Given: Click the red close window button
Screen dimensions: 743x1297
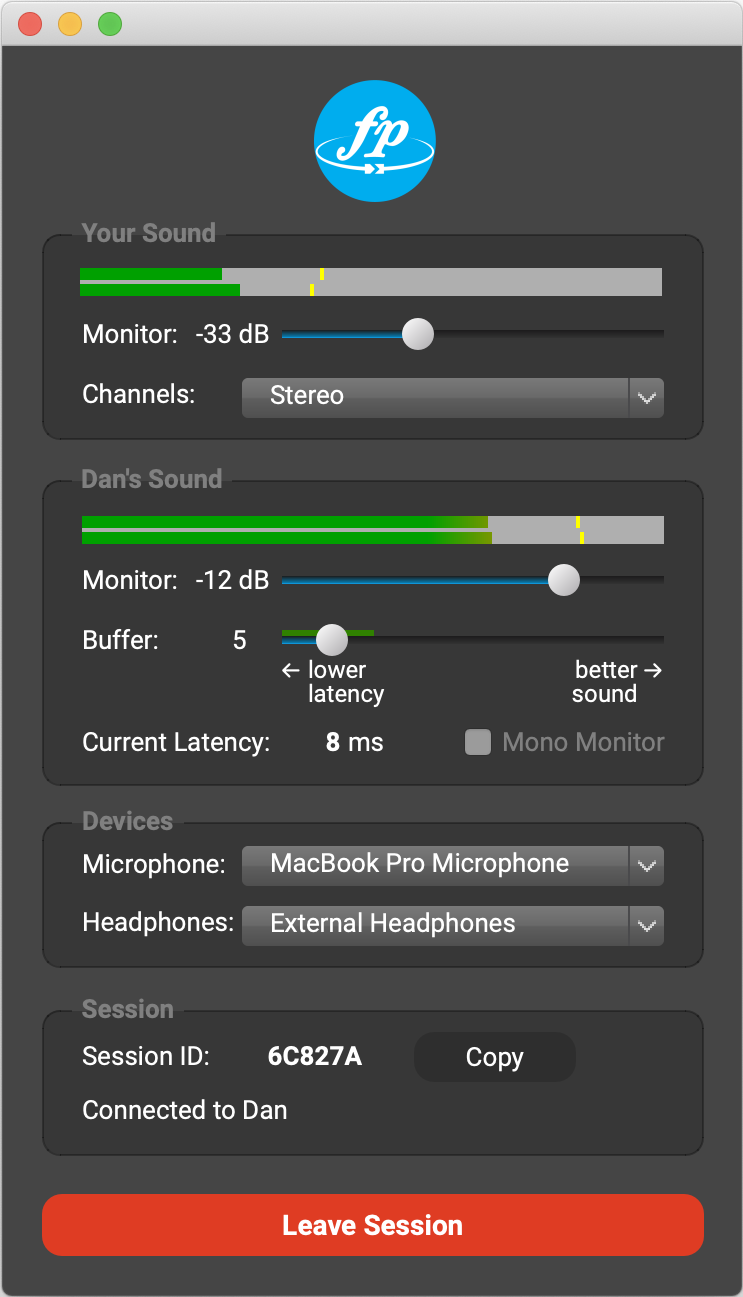Looking at the screenshot, I should (30, 24).
